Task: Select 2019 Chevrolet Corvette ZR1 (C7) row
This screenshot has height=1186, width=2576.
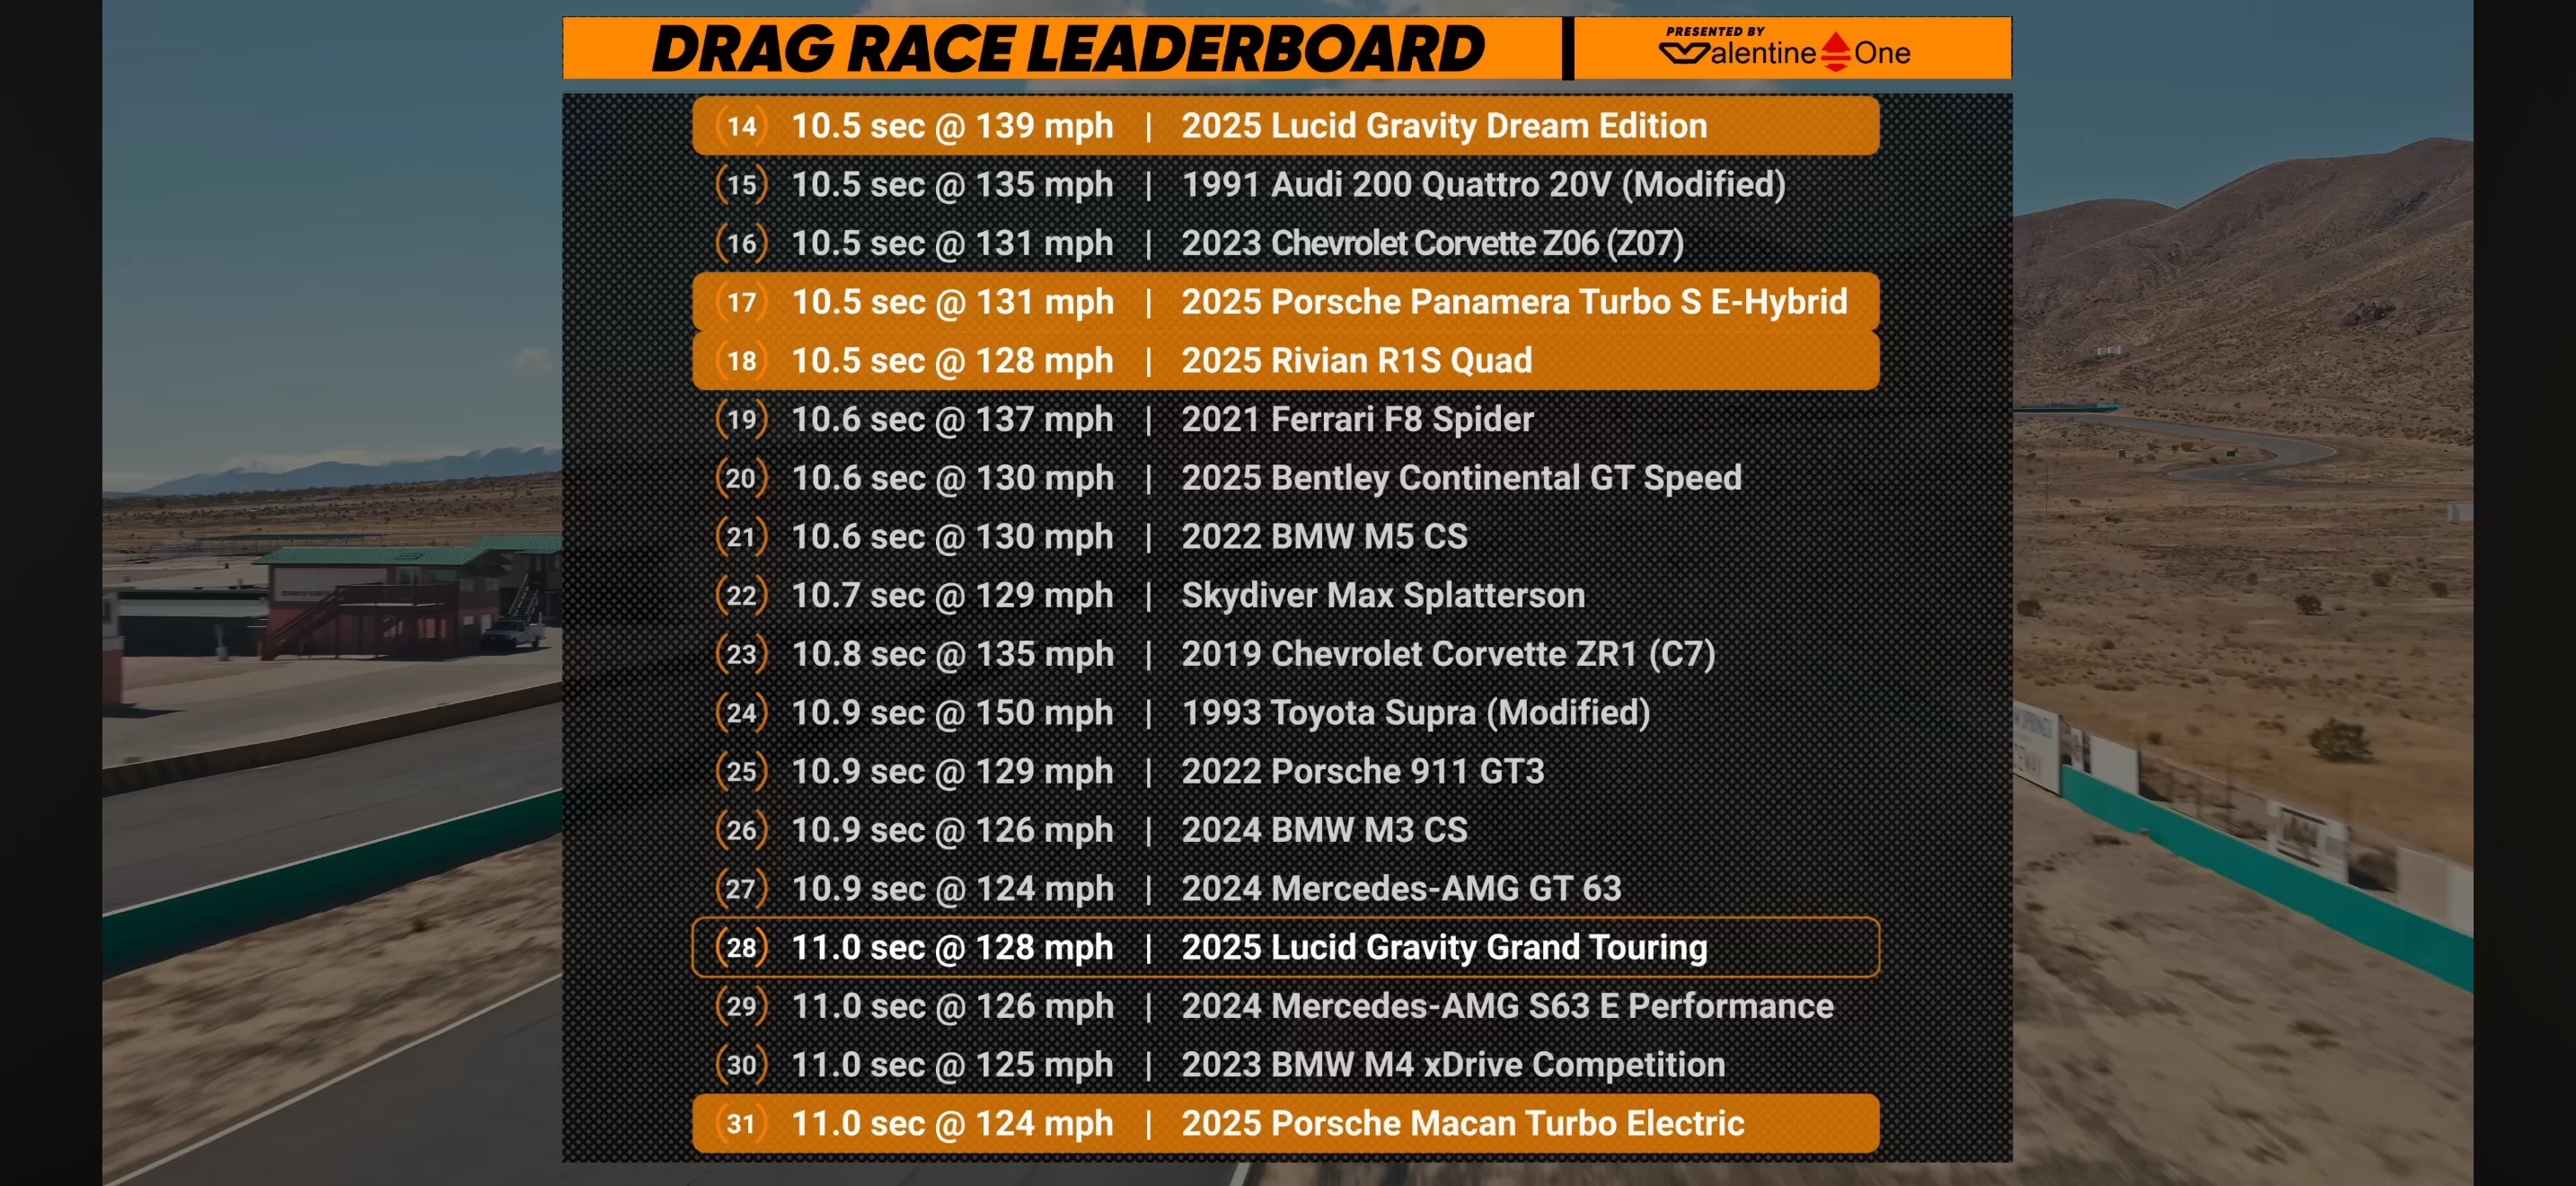Action: (1286, 654)
